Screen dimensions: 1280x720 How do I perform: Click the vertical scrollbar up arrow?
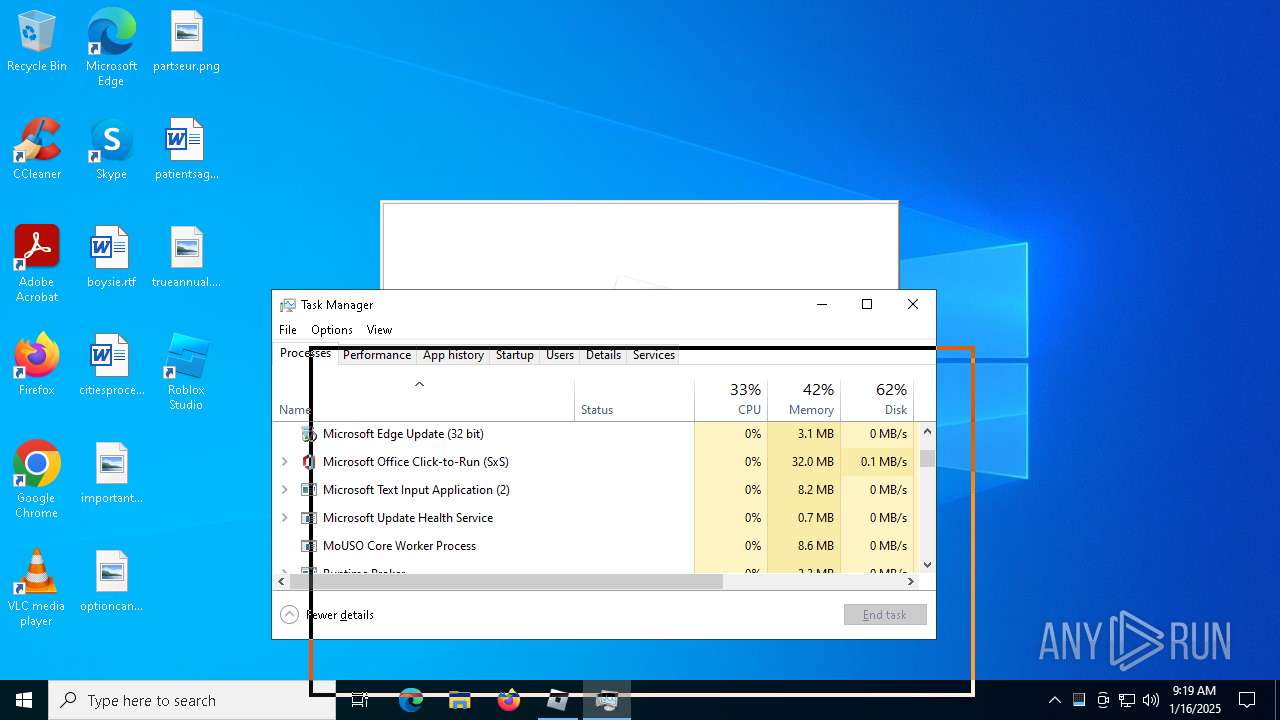(927, 431)
